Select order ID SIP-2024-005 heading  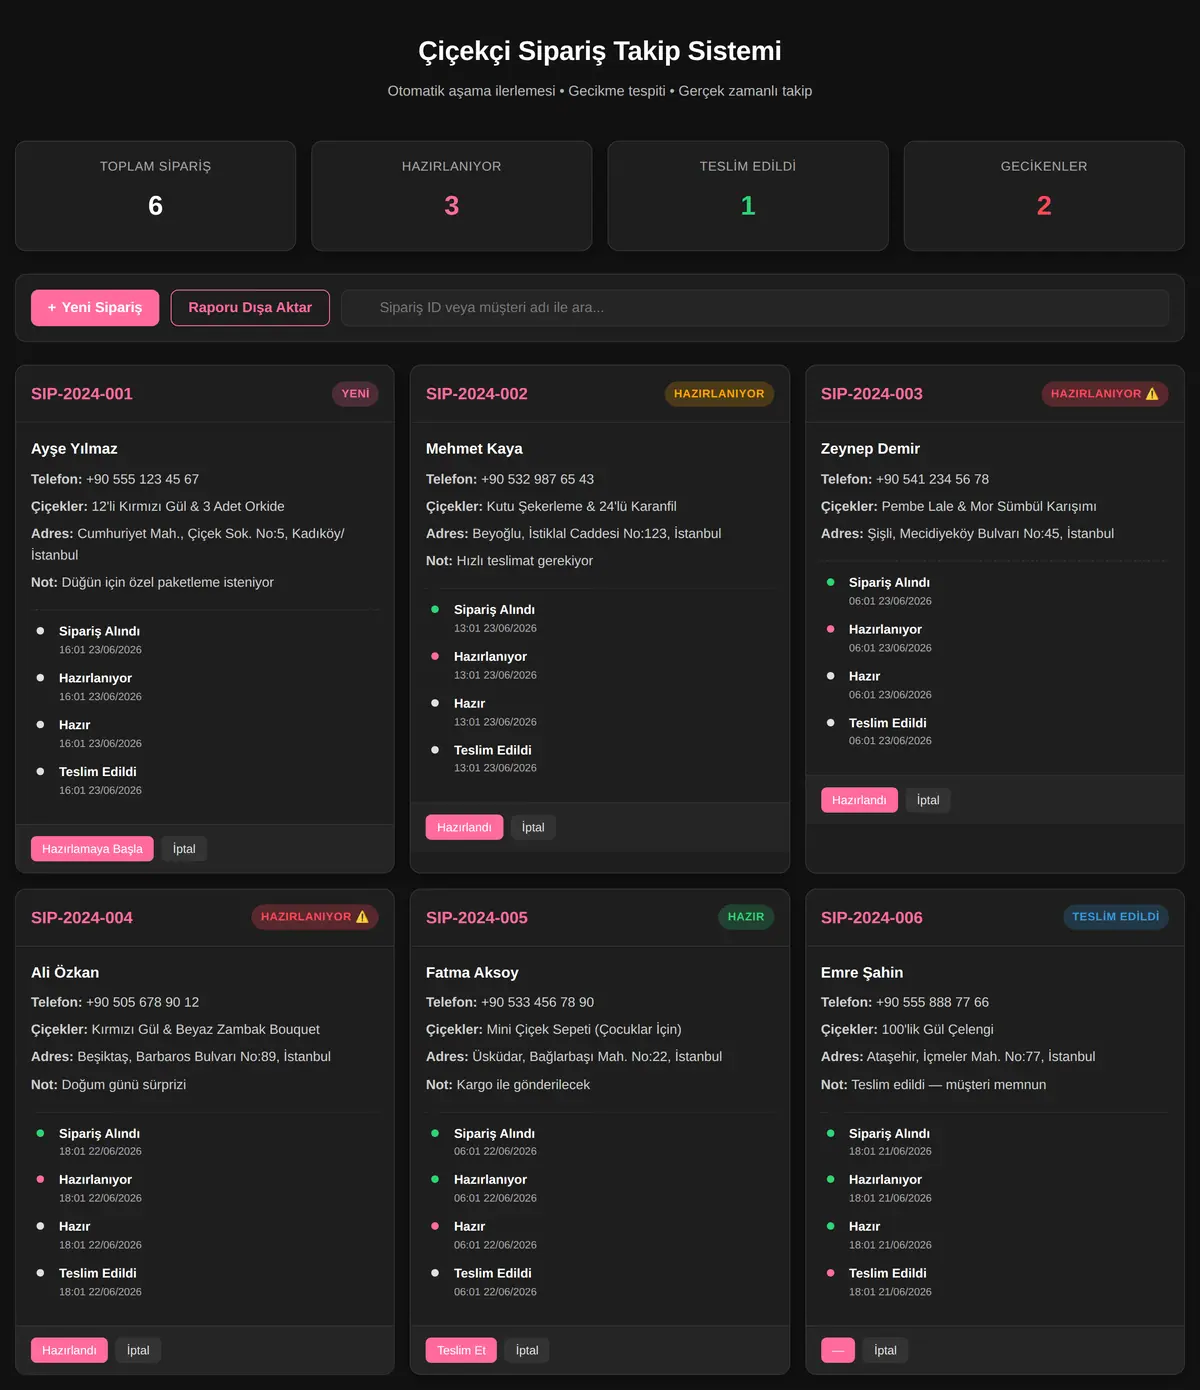(477, 918)
